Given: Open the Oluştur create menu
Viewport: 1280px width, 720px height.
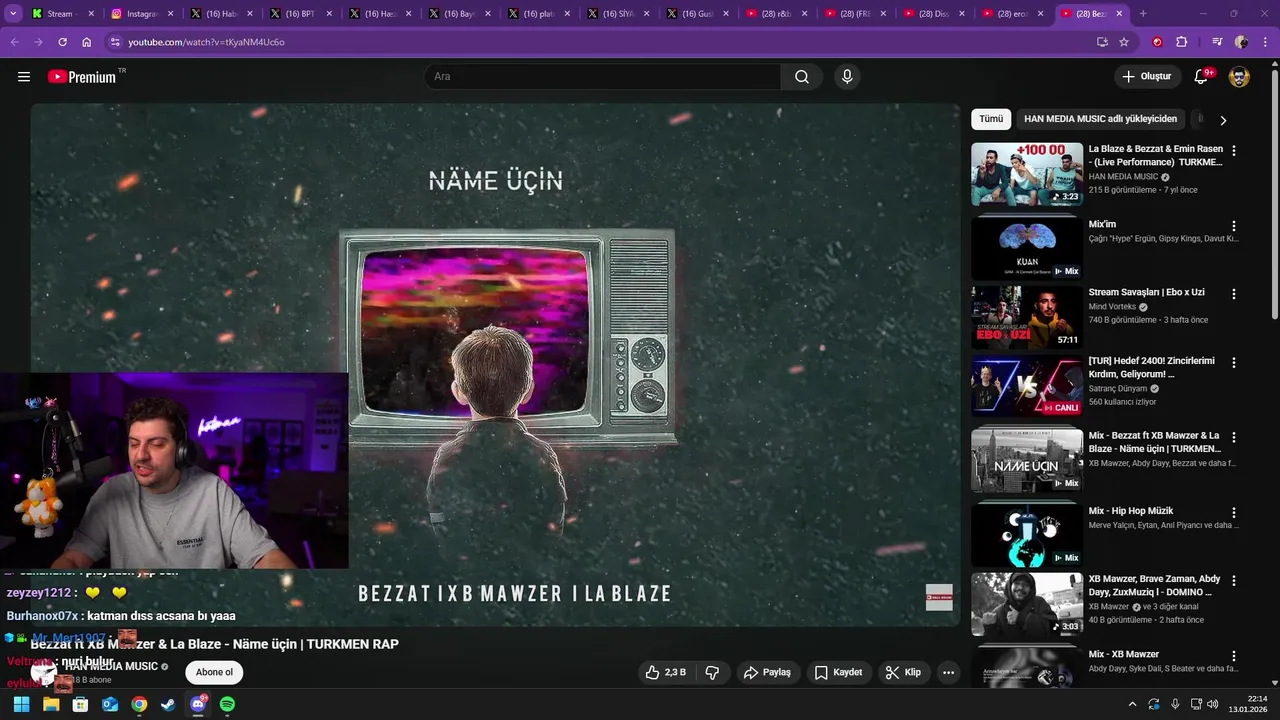Looking at the screenshot, I should coord(1146,77).
